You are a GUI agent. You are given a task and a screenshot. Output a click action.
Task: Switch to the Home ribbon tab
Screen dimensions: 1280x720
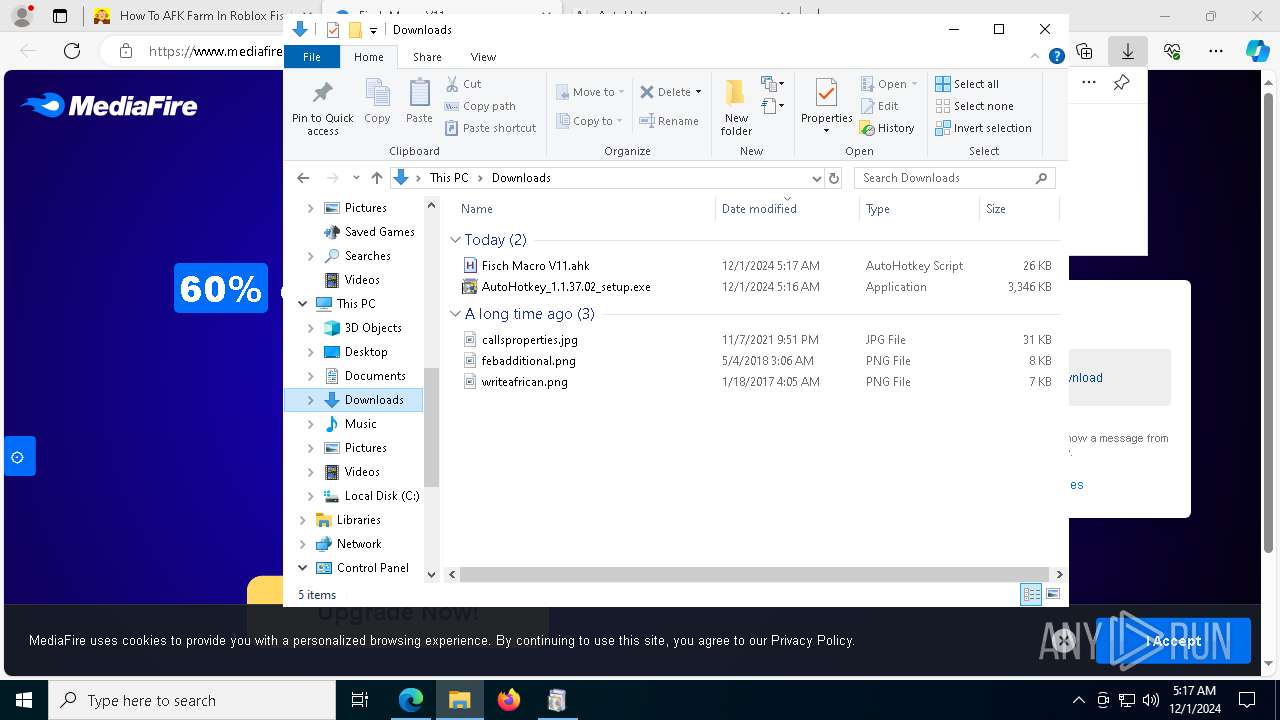click(368, 57)
